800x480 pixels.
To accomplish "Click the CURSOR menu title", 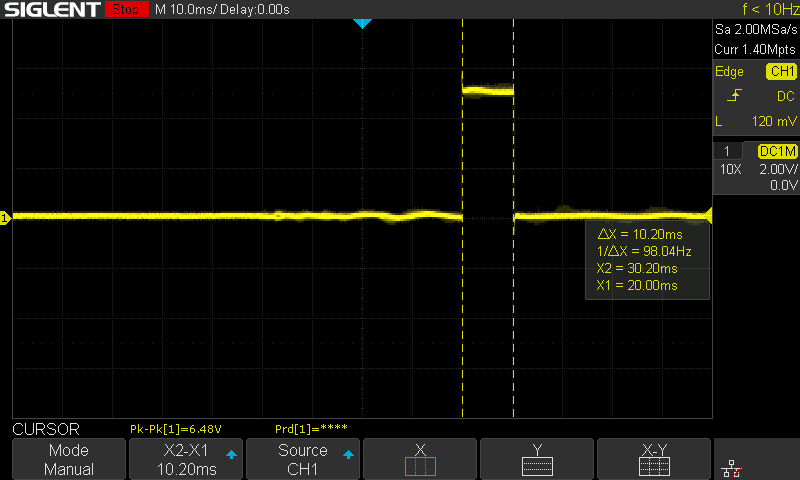I will click(45, 428).
